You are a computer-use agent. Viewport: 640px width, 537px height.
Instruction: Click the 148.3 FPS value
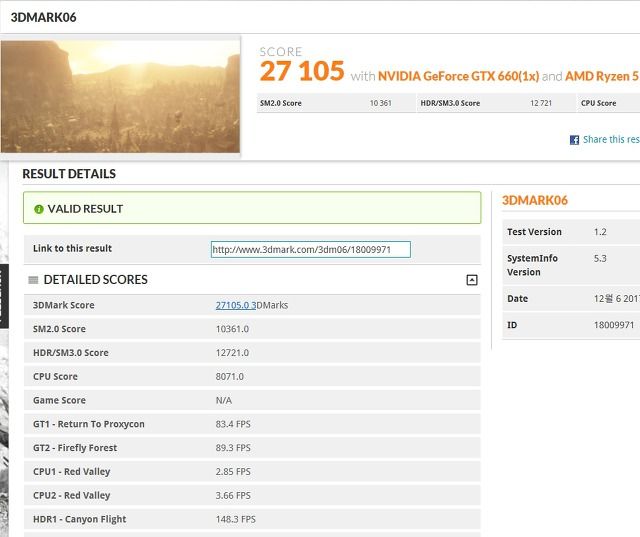pos(236,519)
